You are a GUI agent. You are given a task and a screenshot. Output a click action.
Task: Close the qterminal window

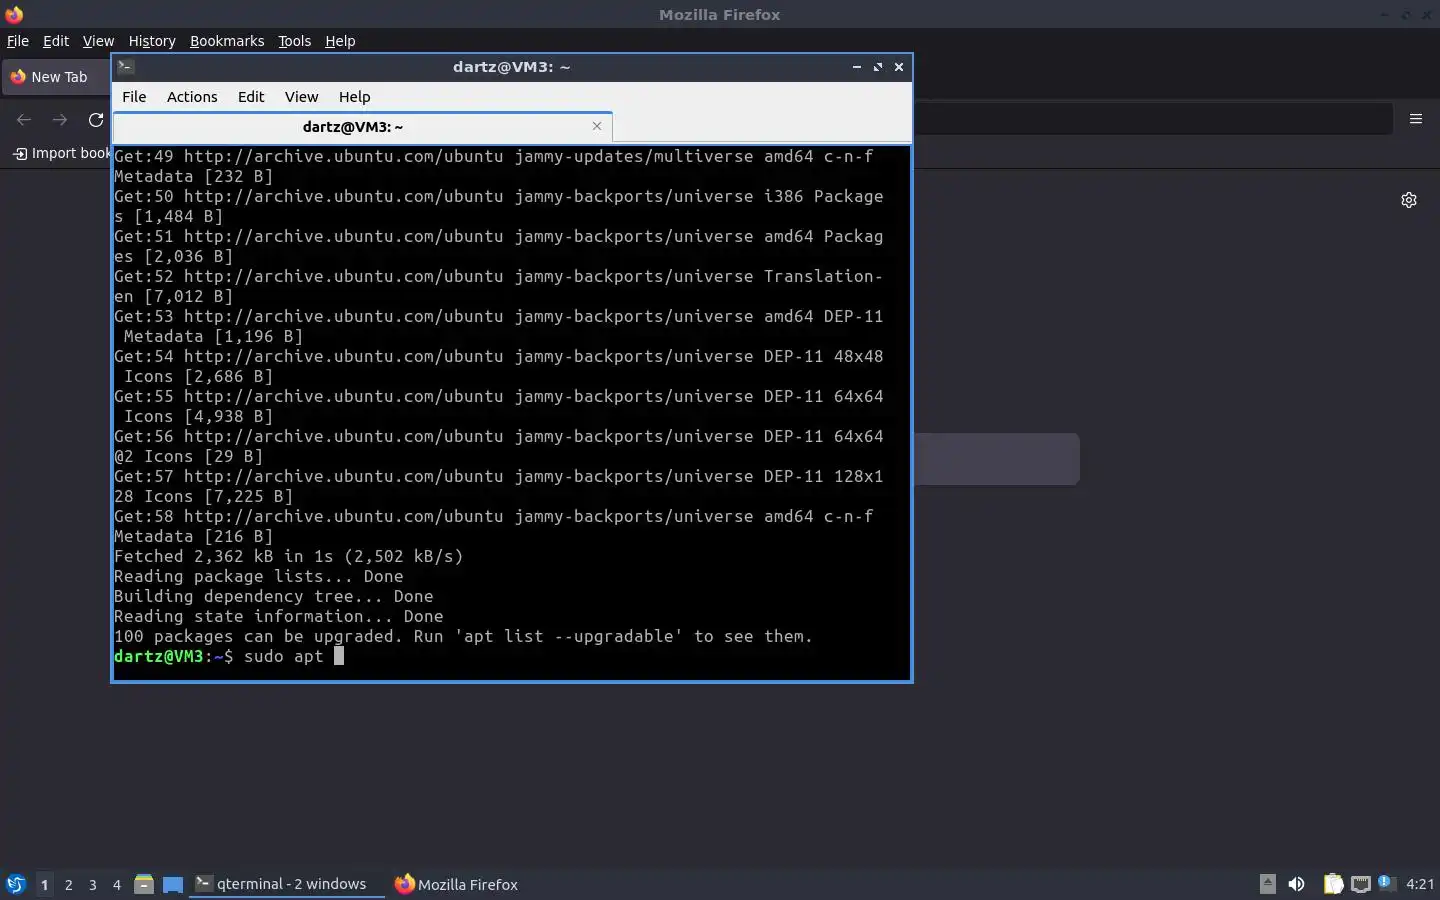(899, 67)
